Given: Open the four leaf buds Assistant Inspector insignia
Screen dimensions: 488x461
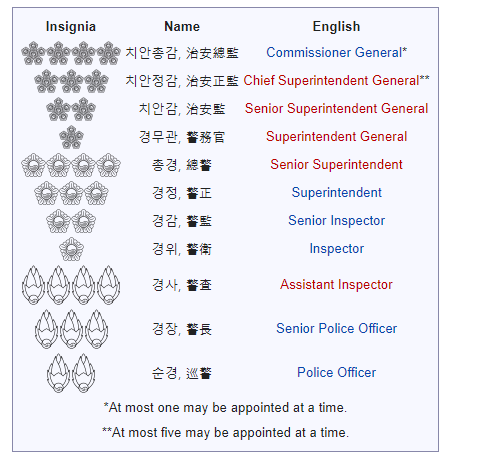Looking at the screenshot, I should click(71, 285).
